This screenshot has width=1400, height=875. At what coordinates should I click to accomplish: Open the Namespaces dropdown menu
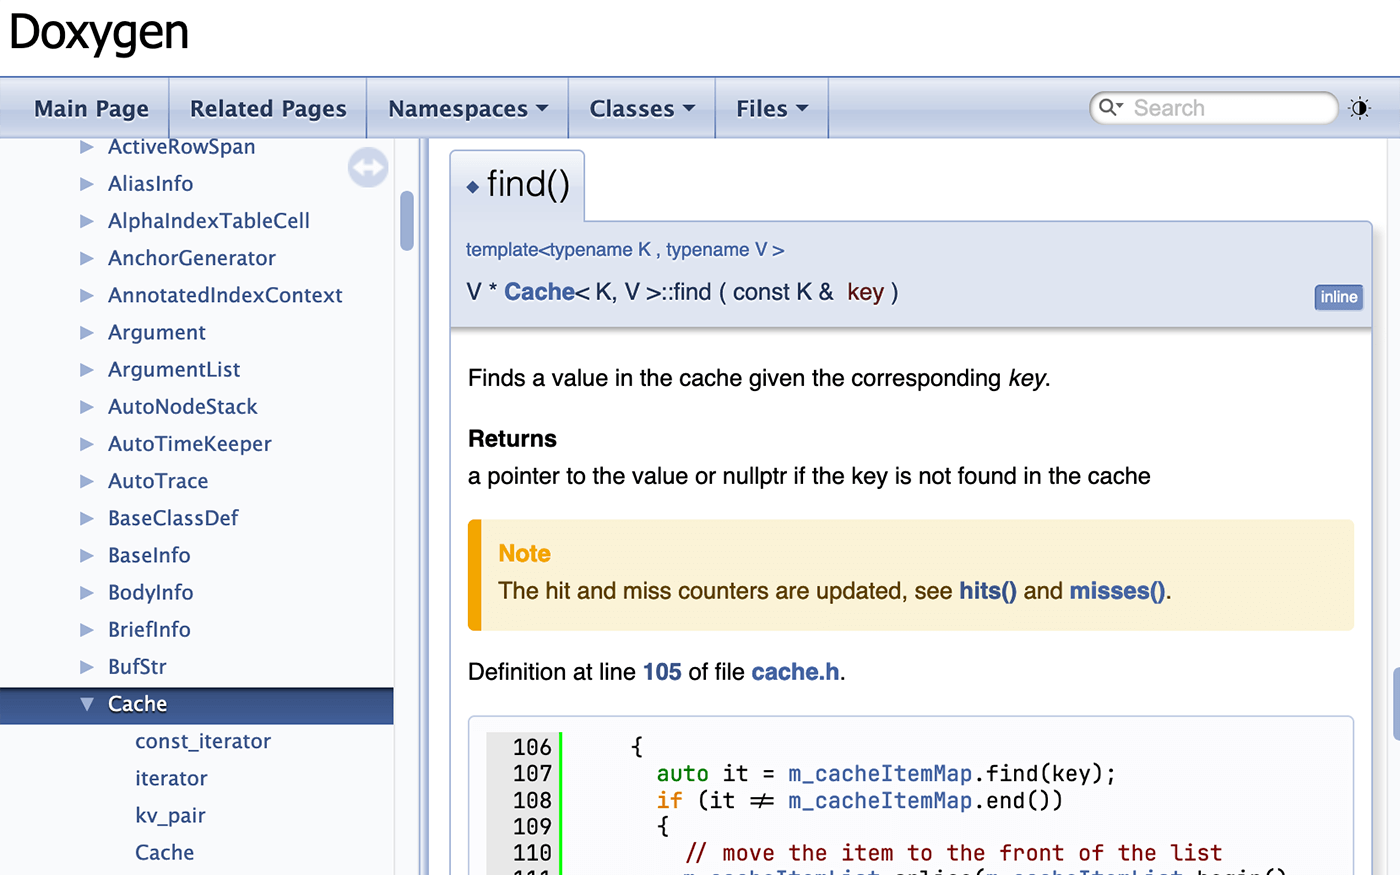click(468, 108)
